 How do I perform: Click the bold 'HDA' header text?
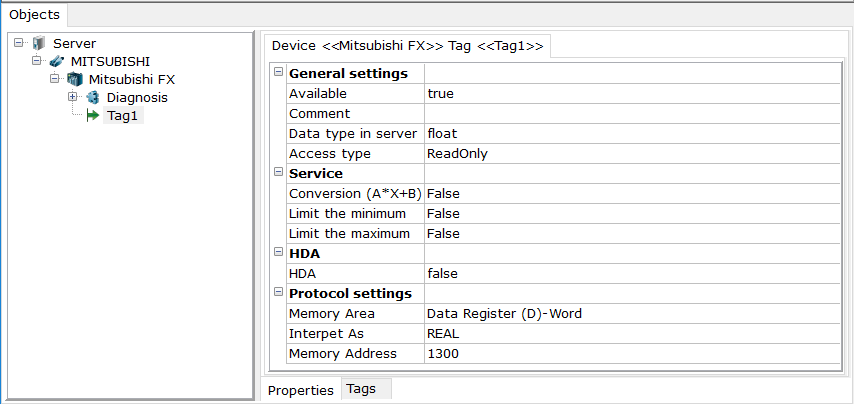304,254
